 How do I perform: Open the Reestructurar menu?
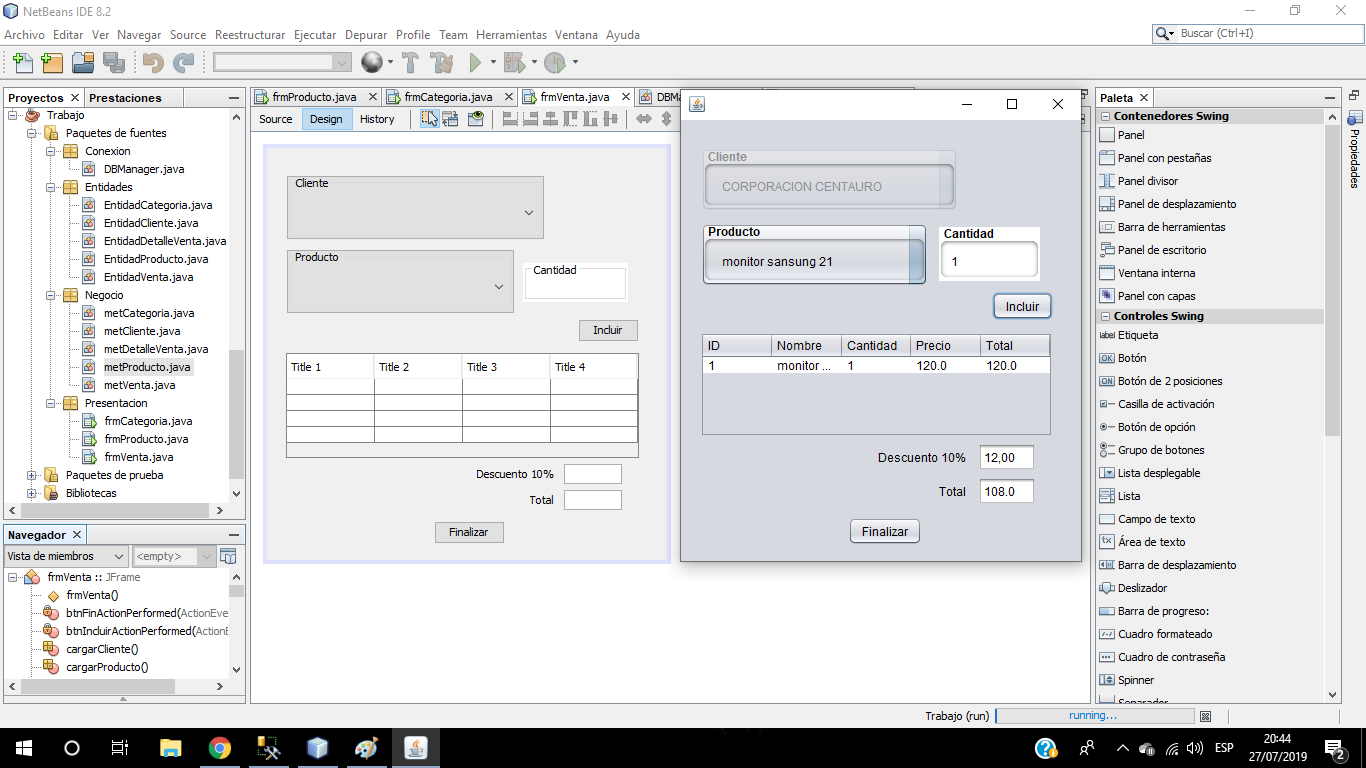[250, 34]
